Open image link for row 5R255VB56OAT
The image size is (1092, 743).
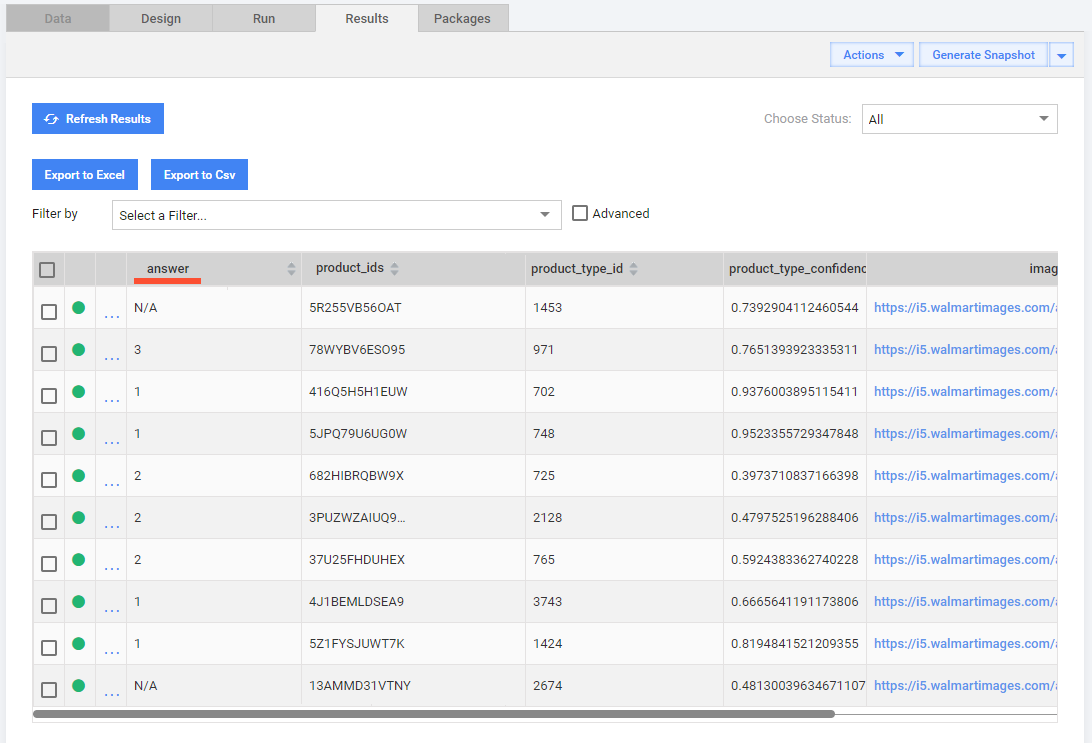(x=965, y=308)
